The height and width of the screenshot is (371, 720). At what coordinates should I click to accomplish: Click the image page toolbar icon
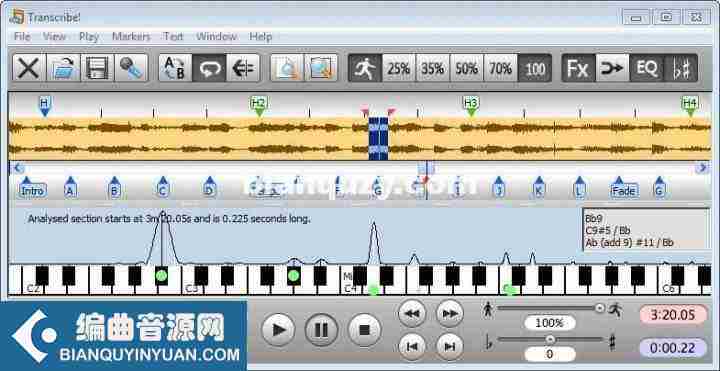(x=321, y=68)
